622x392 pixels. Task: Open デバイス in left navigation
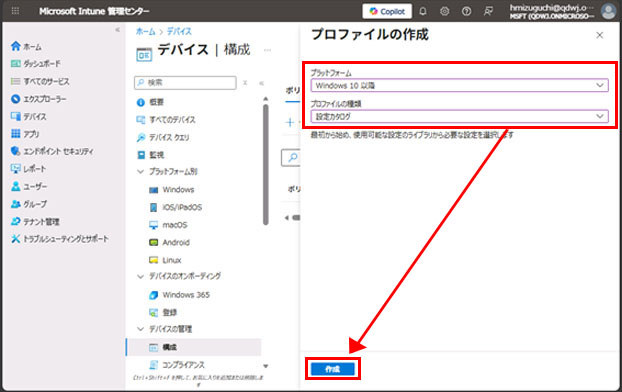point(29,116)
